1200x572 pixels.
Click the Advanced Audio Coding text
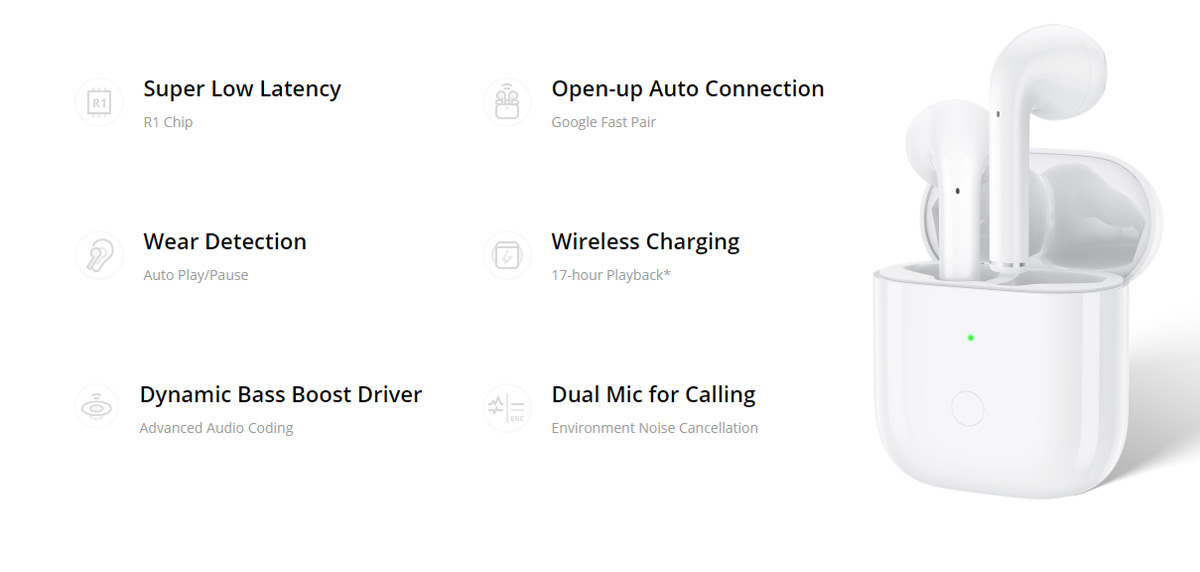(x=217, y=428)
